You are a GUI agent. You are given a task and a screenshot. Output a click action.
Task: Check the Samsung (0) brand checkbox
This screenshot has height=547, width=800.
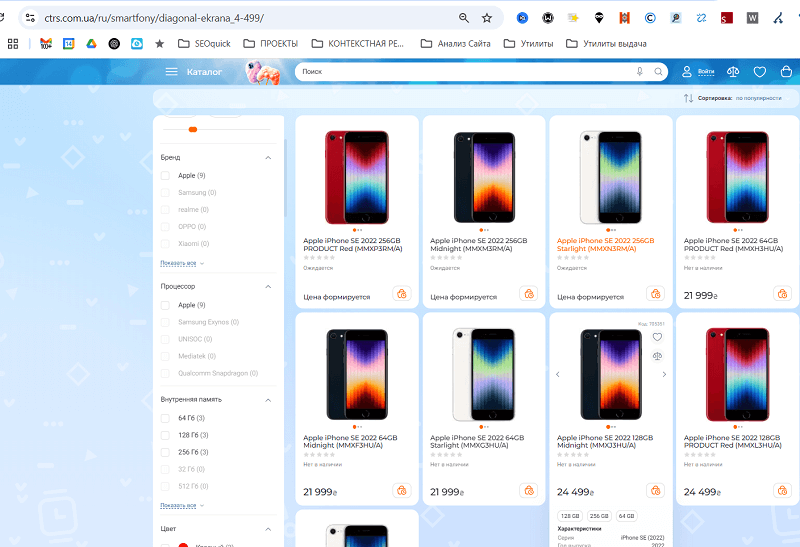165,193
